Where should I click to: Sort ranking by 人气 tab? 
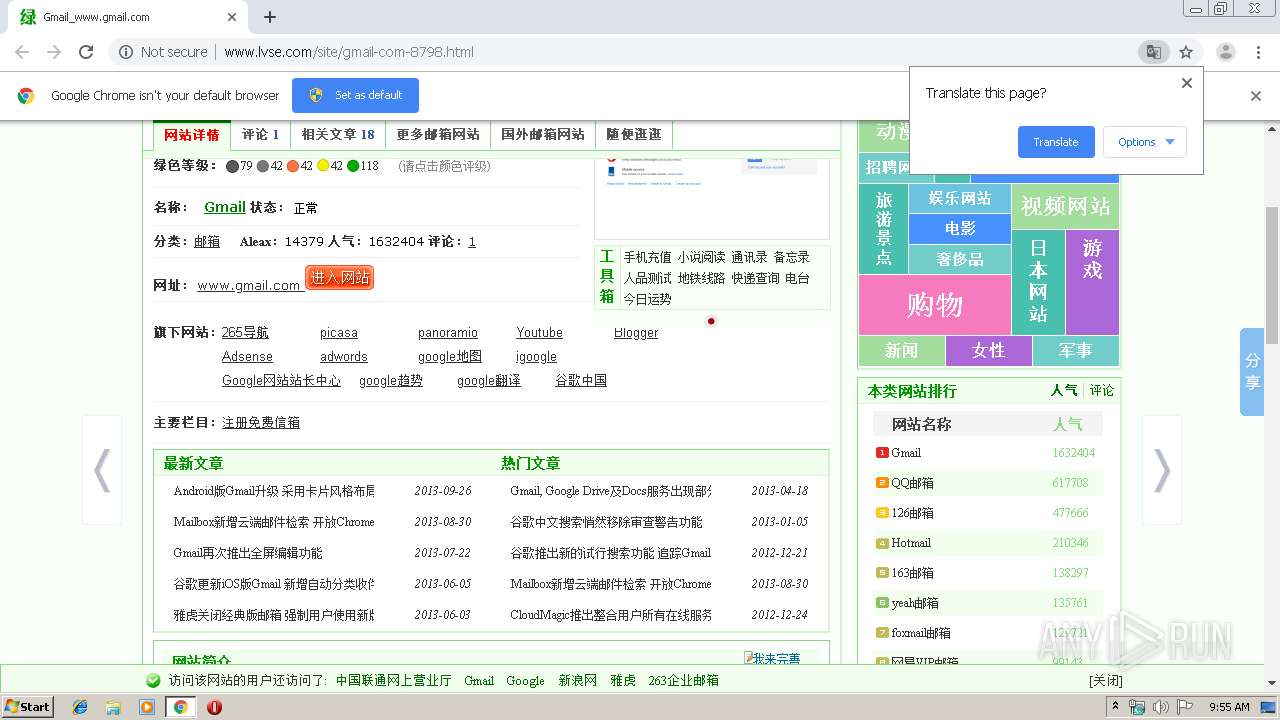pyautogui.click(x=1064, y=391)
